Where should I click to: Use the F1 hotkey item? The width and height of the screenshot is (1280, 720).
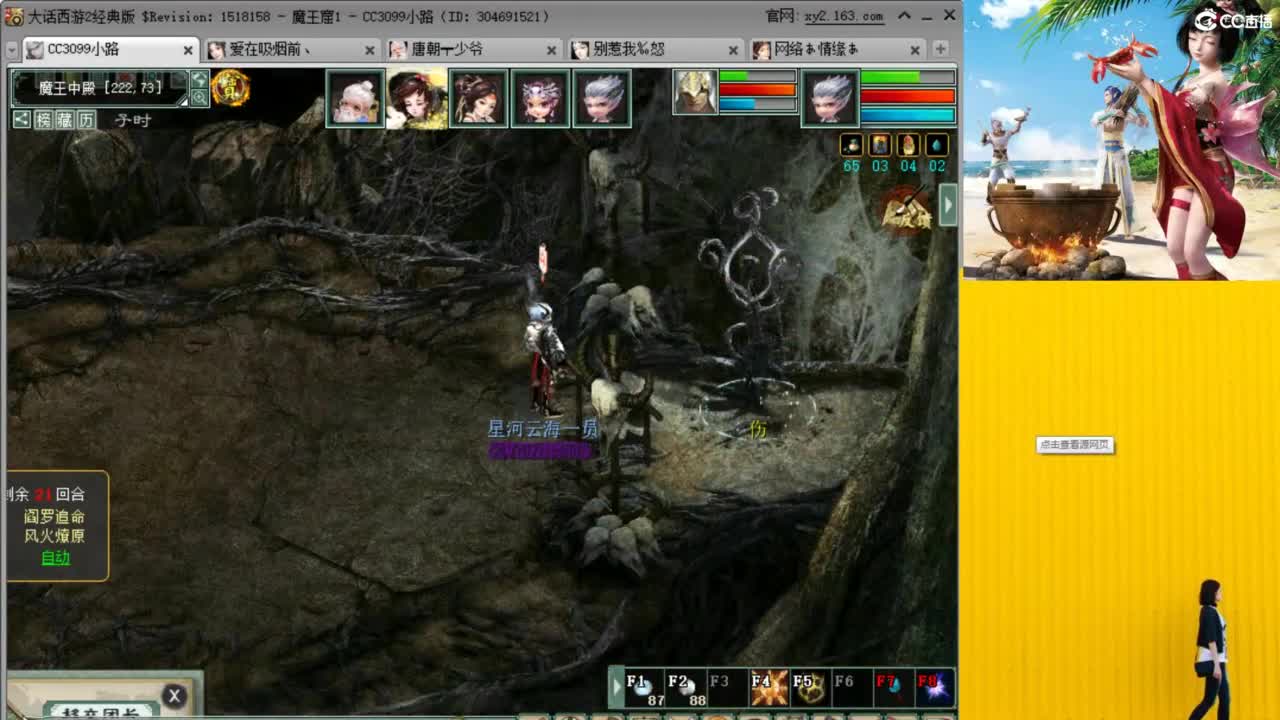[645, 688]
